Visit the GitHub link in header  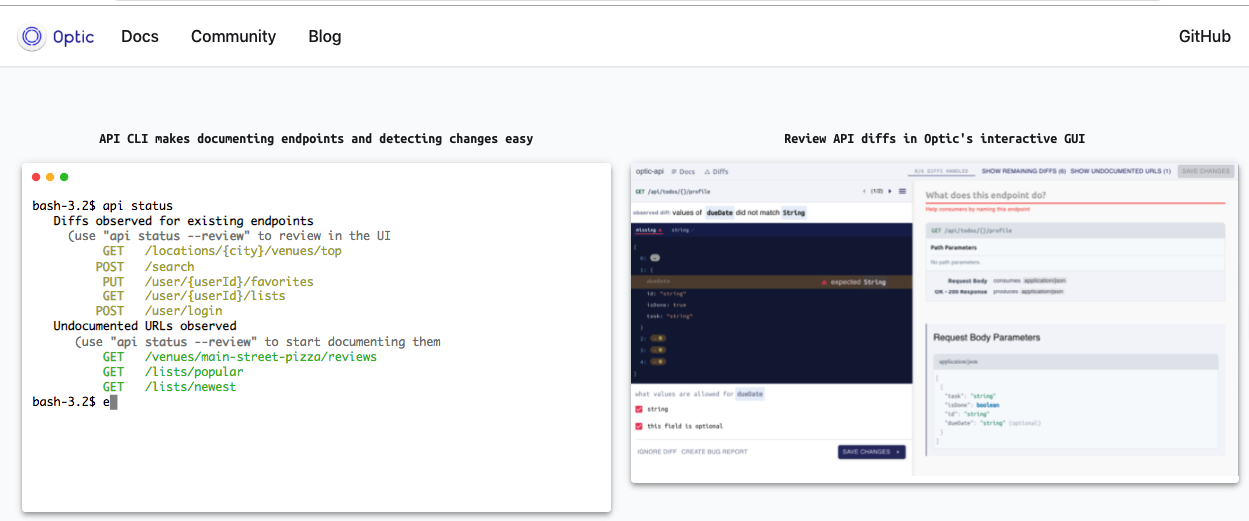(x=1205, y=36)
